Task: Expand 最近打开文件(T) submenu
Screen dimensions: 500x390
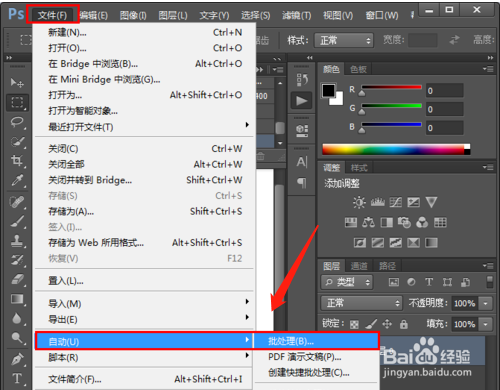Action: coord(145,127)
